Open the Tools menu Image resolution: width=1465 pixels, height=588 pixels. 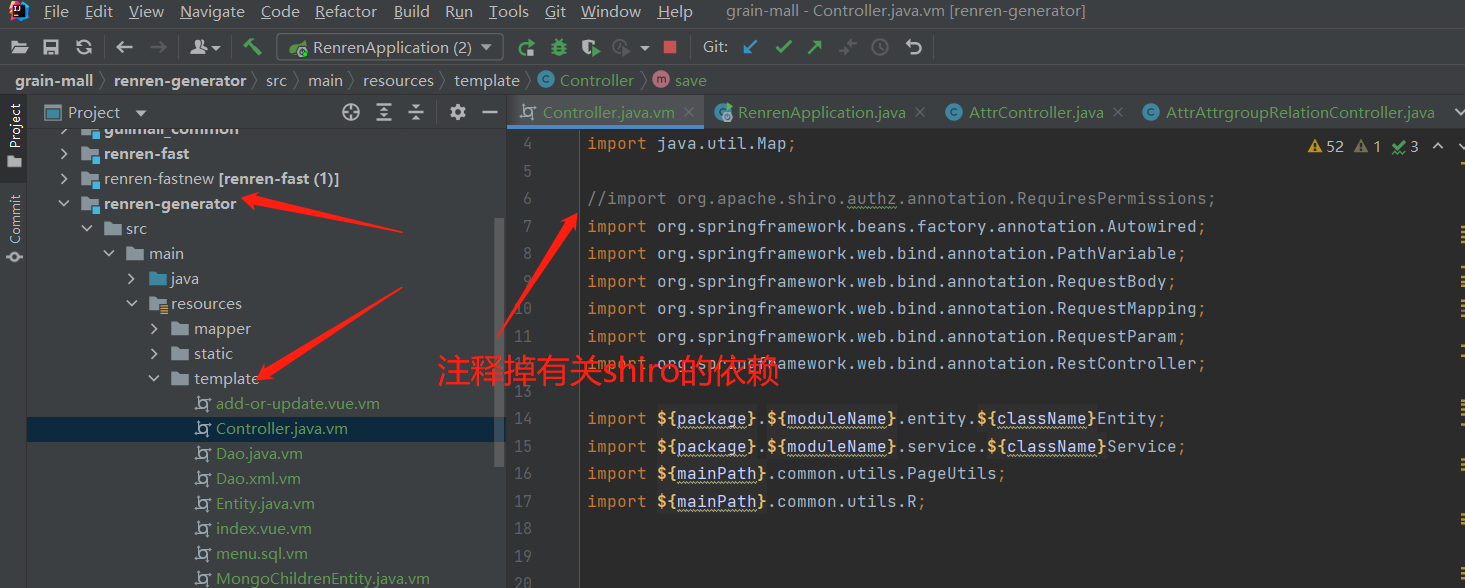pos(509,12)
